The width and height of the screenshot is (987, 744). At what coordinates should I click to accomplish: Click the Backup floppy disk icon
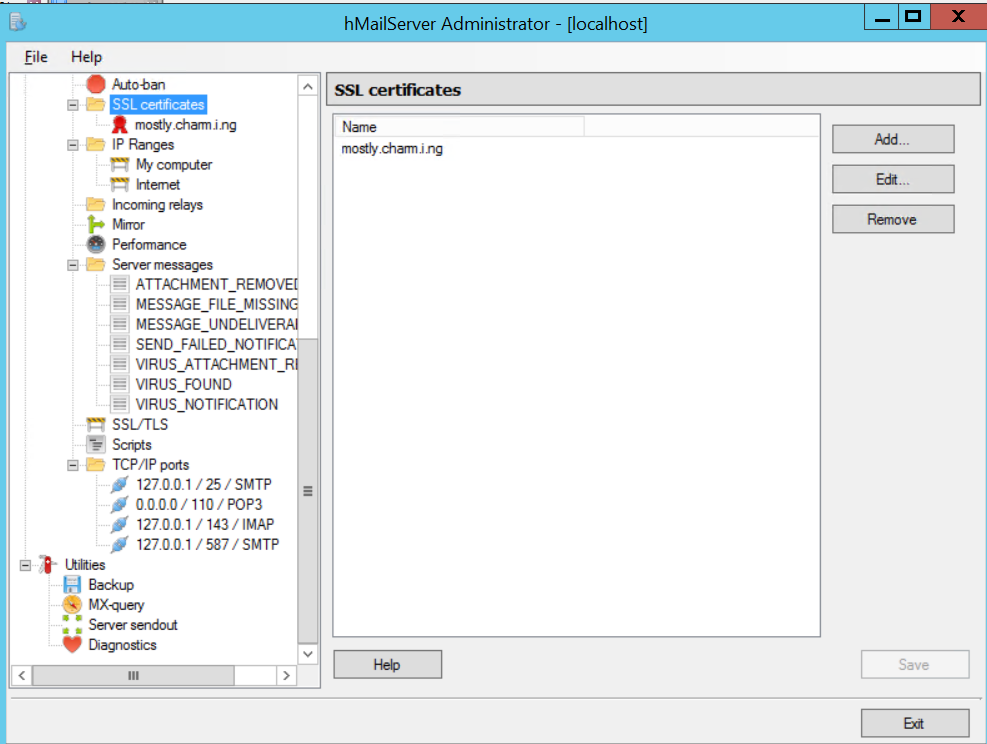(72, 585)
